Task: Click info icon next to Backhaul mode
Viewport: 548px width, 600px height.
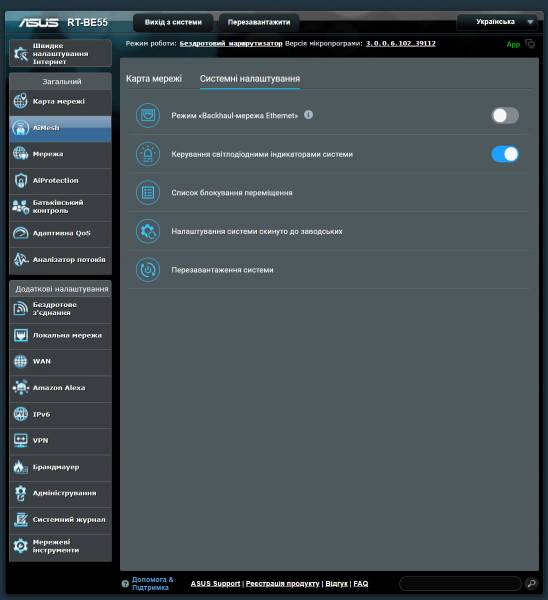Action: click(x=308, y=115)
